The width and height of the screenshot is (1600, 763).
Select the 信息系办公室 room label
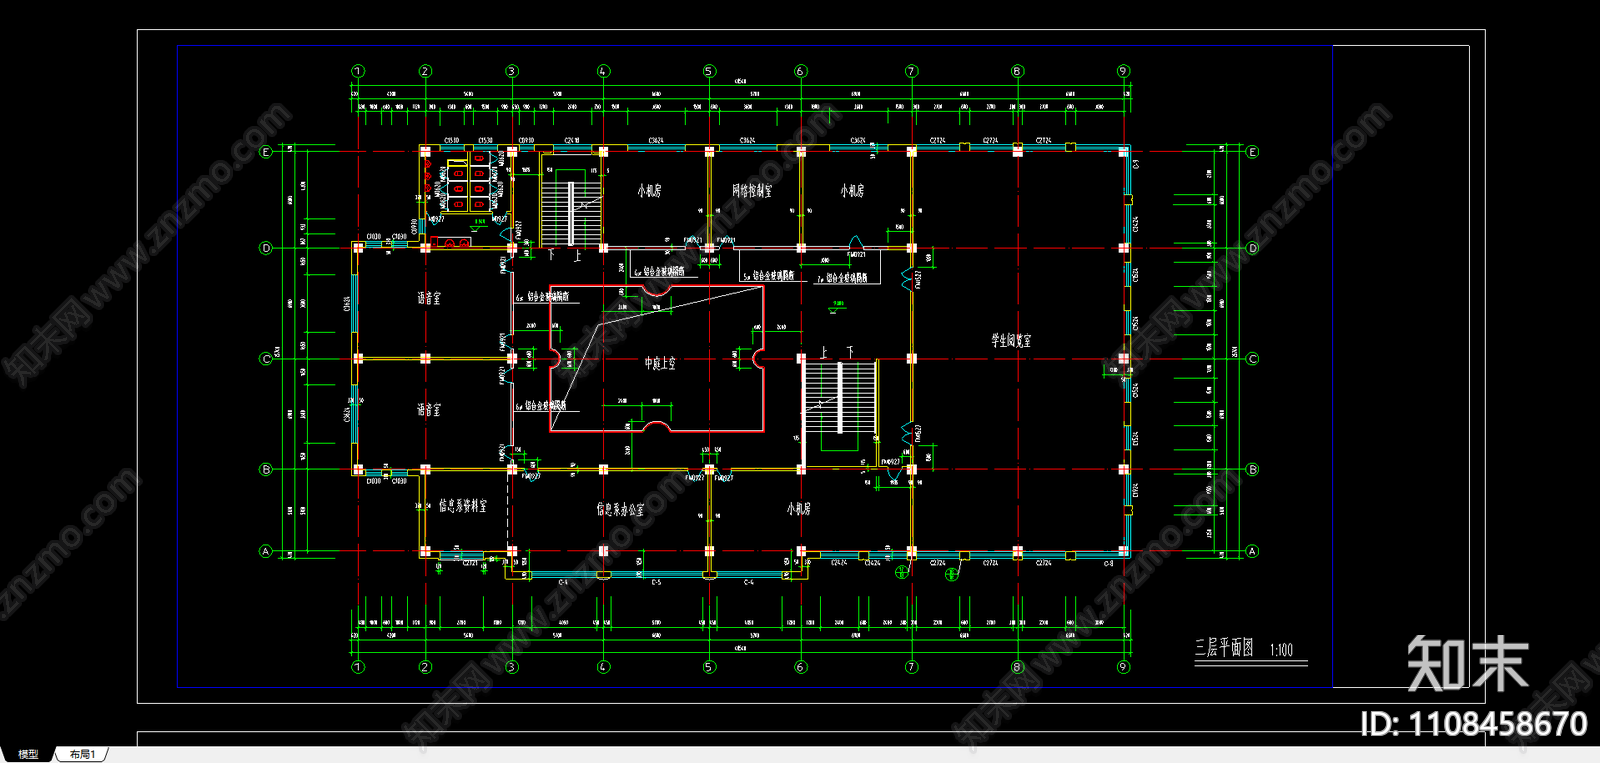(x=620, y=509)
